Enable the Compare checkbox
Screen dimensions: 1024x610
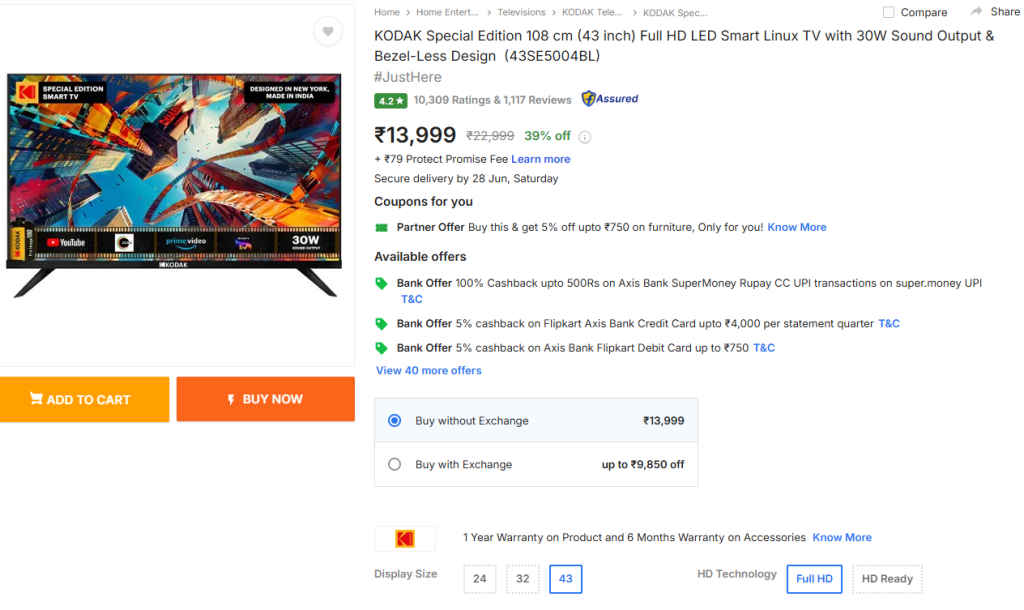tap(888, 11)
